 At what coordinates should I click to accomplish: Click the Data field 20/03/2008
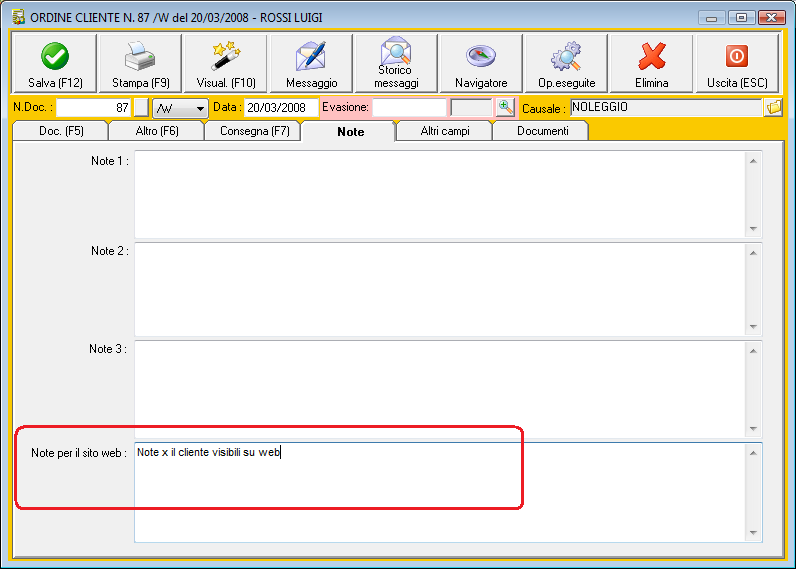click(x=281, y=108)
